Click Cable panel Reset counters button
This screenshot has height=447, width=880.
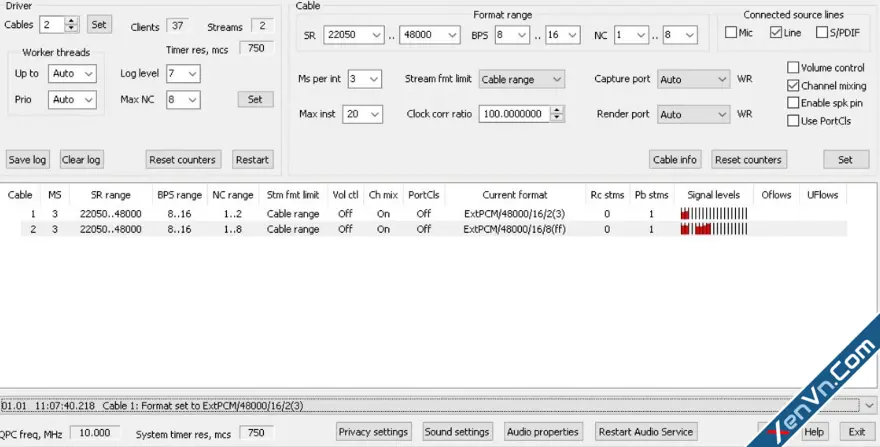point(749,159)
